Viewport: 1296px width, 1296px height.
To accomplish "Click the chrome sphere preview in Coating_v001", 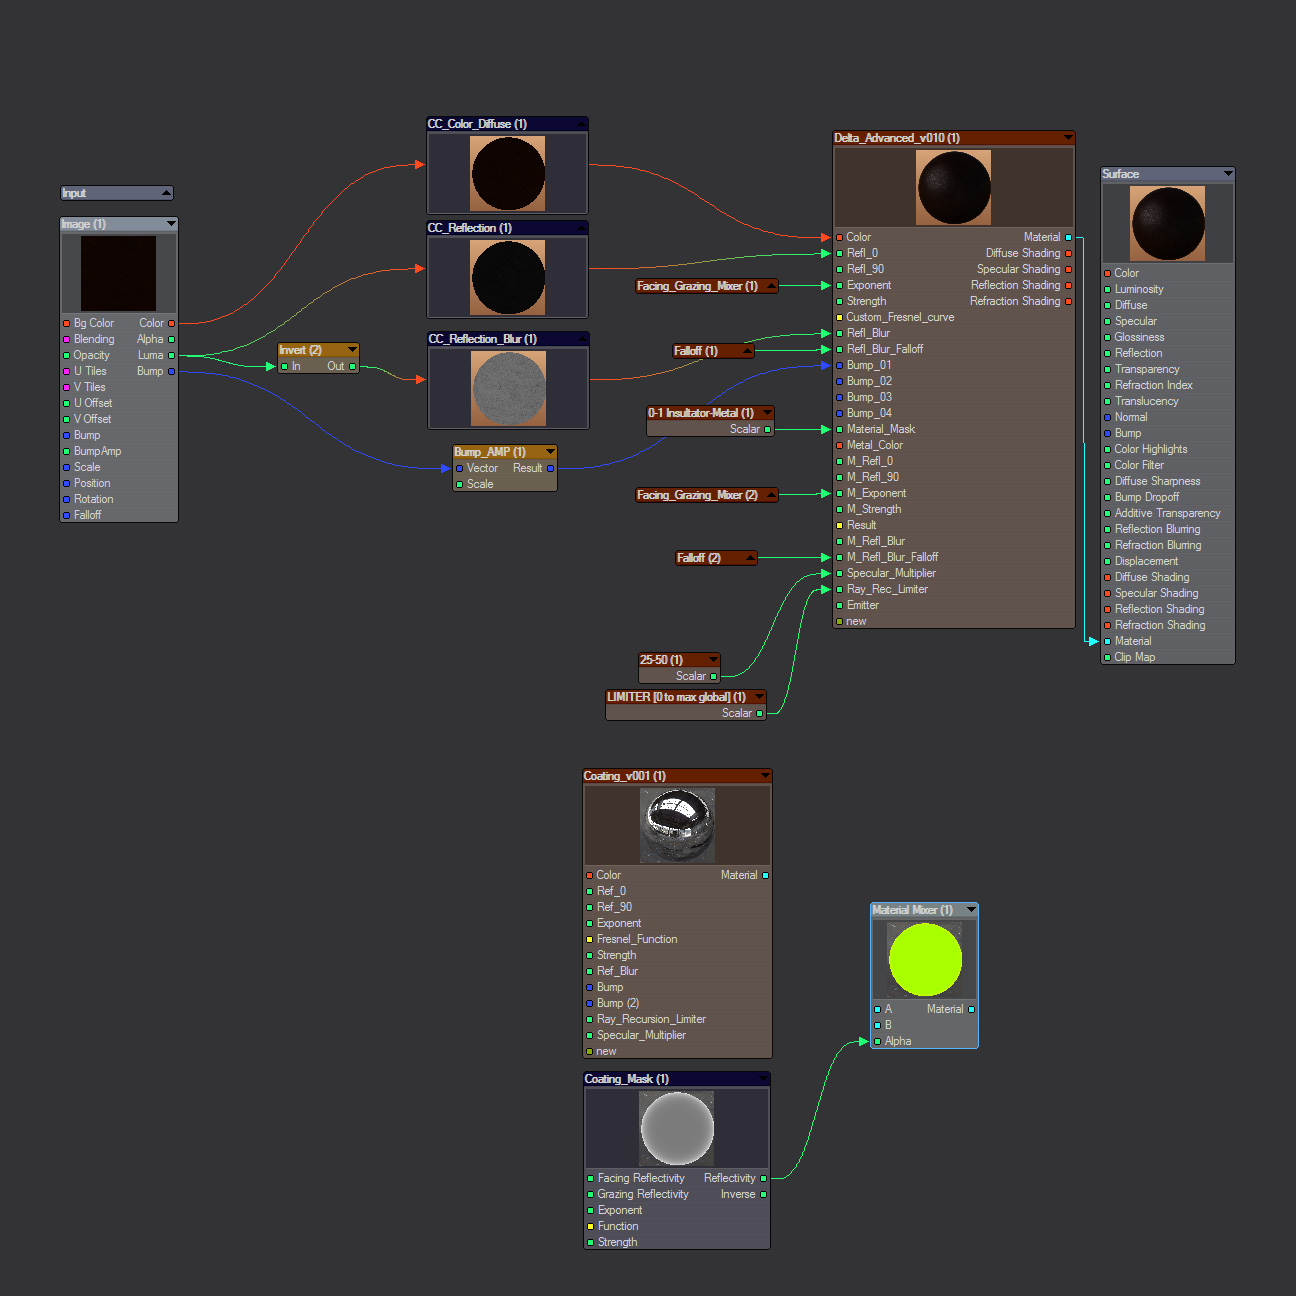I will click(x=677, y=825).
